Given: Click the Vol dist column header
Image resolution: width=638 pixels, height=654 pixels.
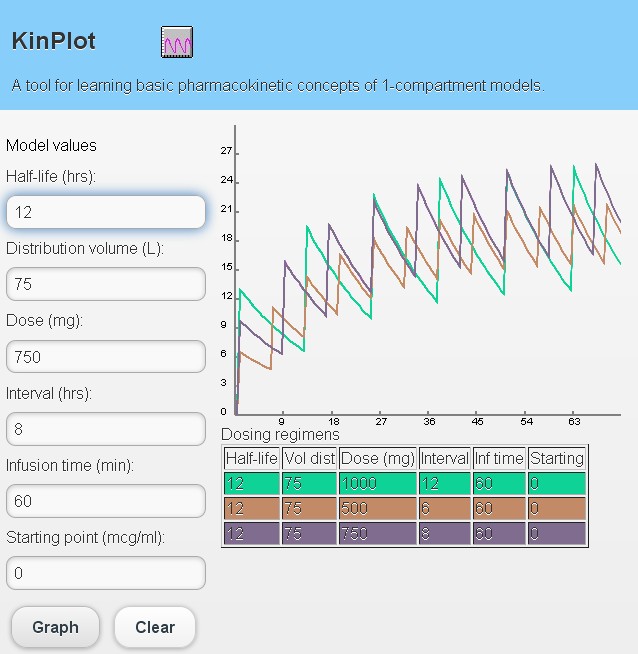Looking at the screenshot, I should point(310,459).
